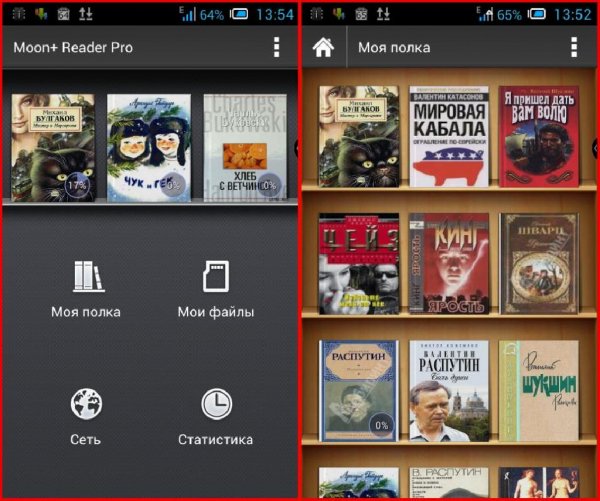Open the Я пришел дать вам волю book

pyautogui.click(x=539, y=136)
